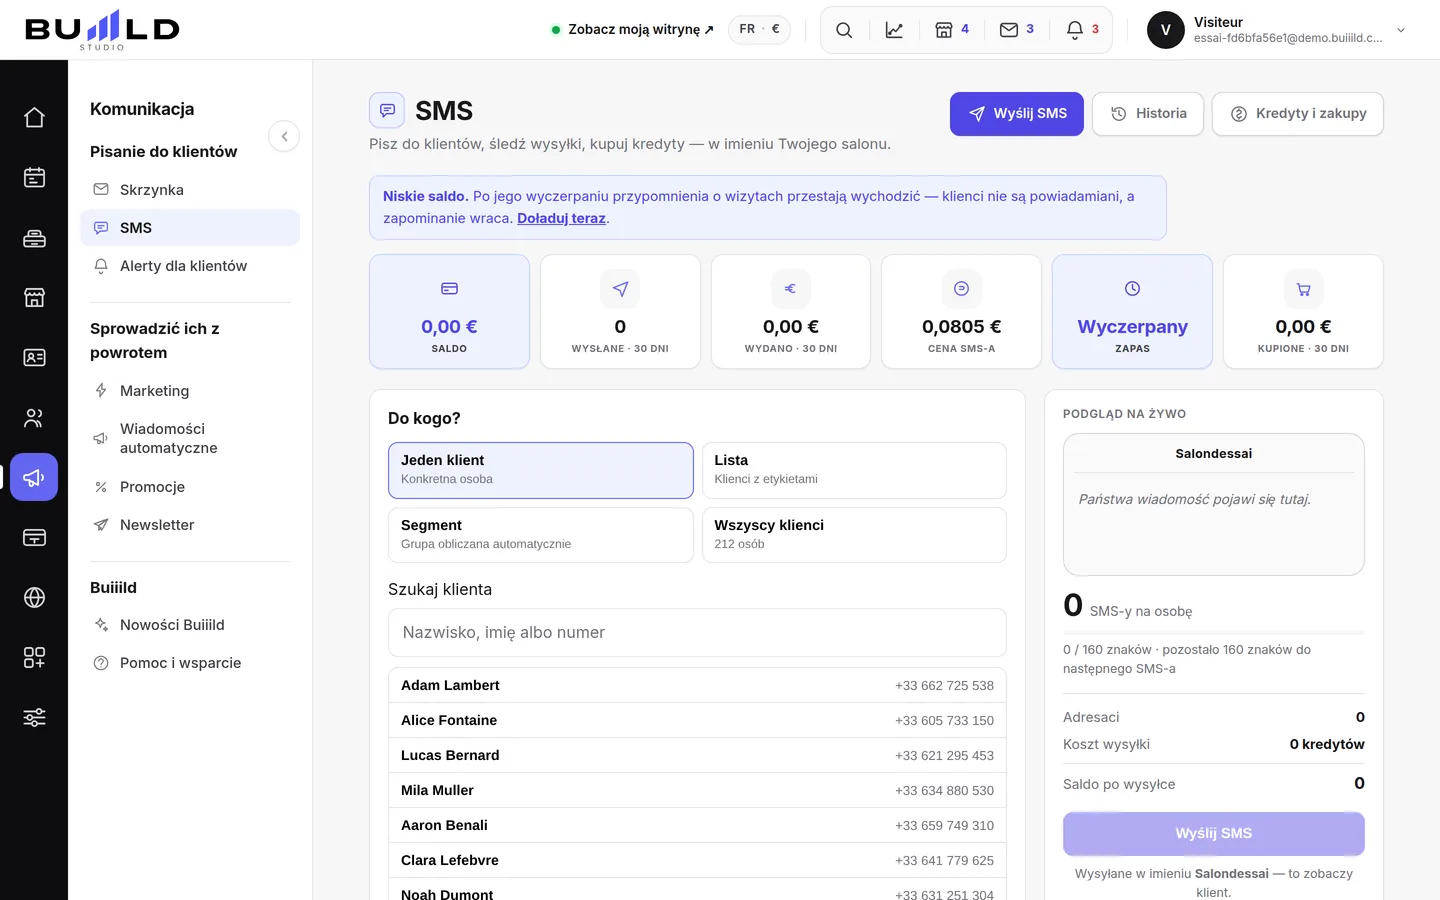The width and height of the screenshot is (1440, 900).
Task: Select the Lista recipient option
Action: tap(854, 470)
